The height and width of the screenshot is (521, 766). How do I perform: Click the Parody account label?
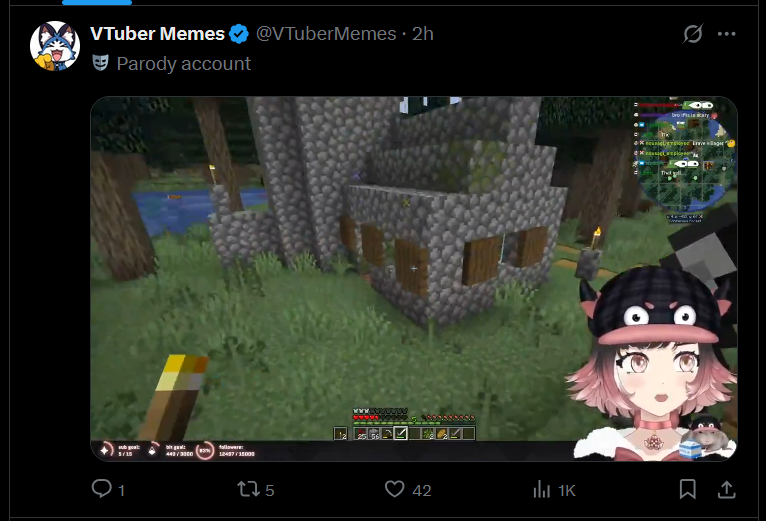click(184, 64)
